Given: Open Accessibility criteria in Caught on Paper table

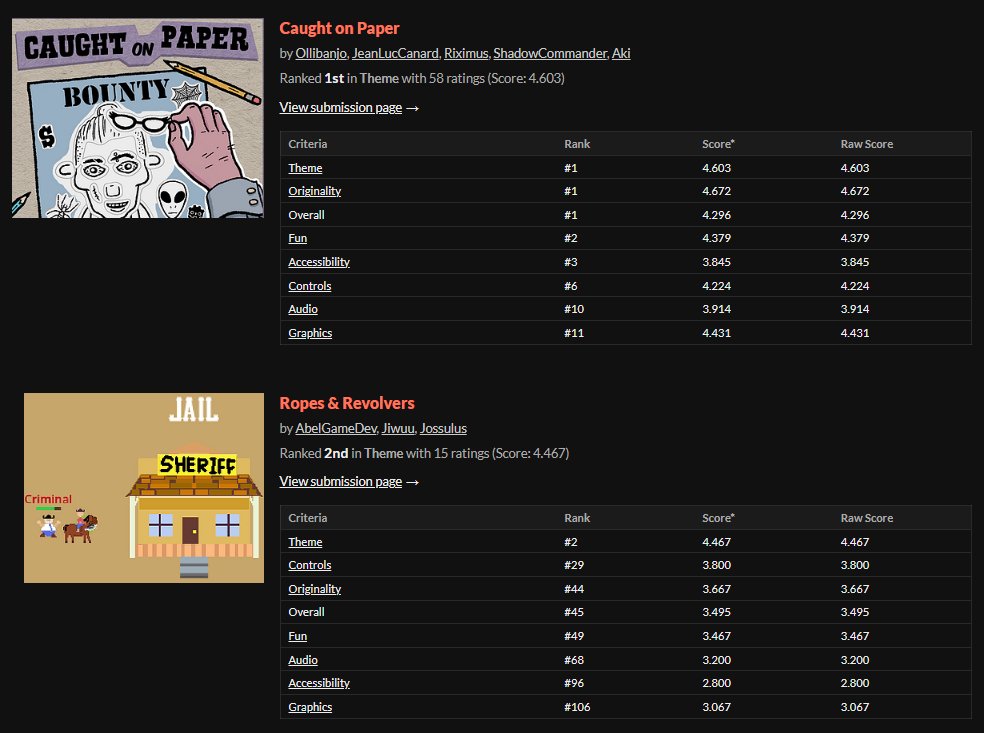Looking at the screenshot, I should pyautogui.click(x=319, y=262).
